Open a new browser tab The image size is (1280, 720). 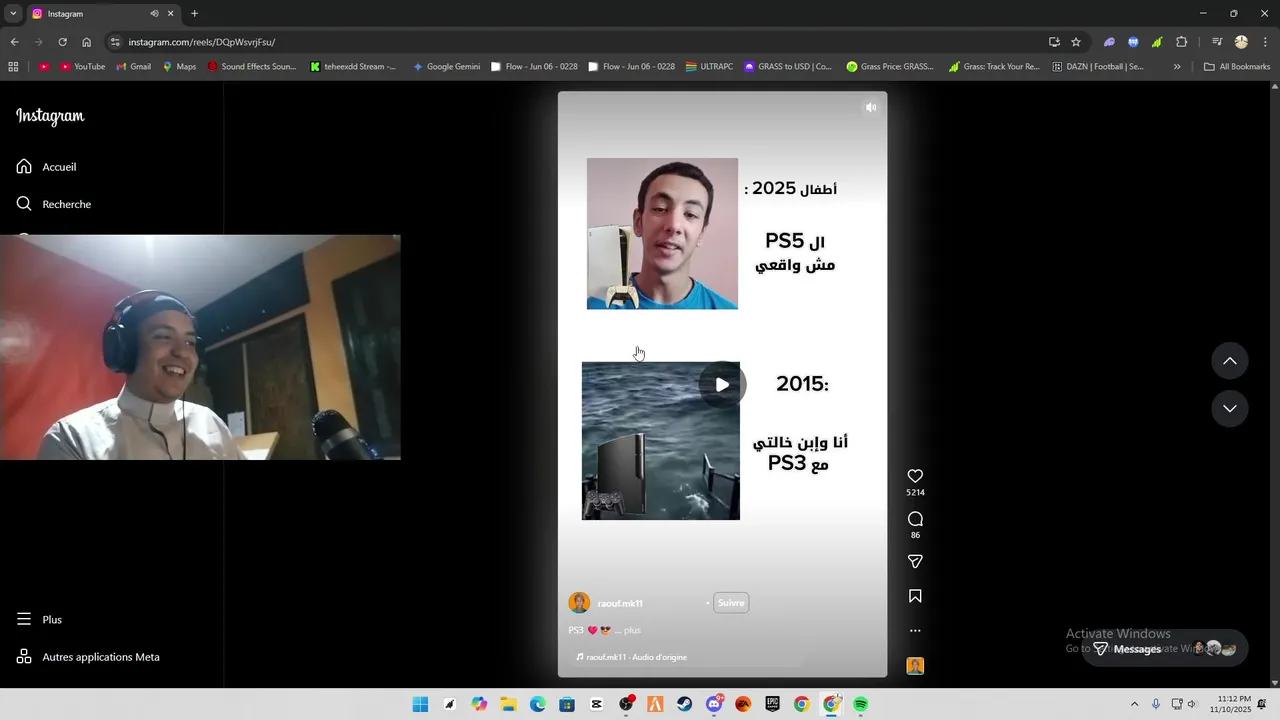coord(194,14)
